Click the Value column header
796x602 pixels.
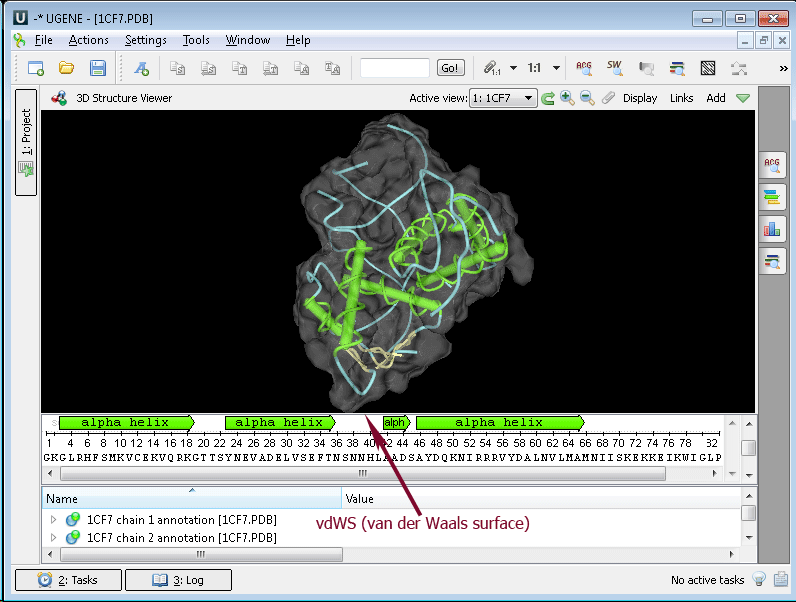click(541, 498)
